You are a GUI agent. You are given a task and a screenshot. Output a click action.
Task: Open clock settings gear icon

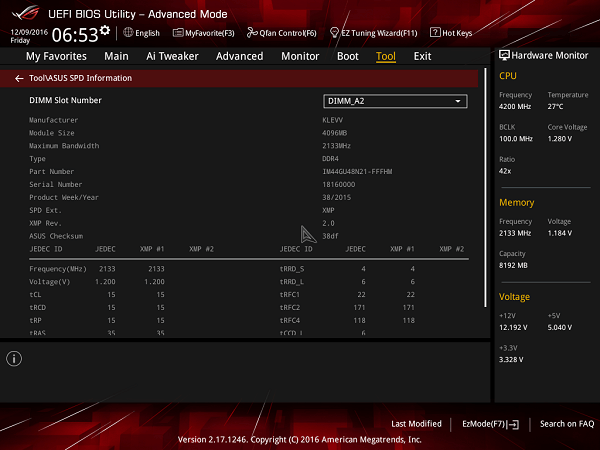coord(105,30)
